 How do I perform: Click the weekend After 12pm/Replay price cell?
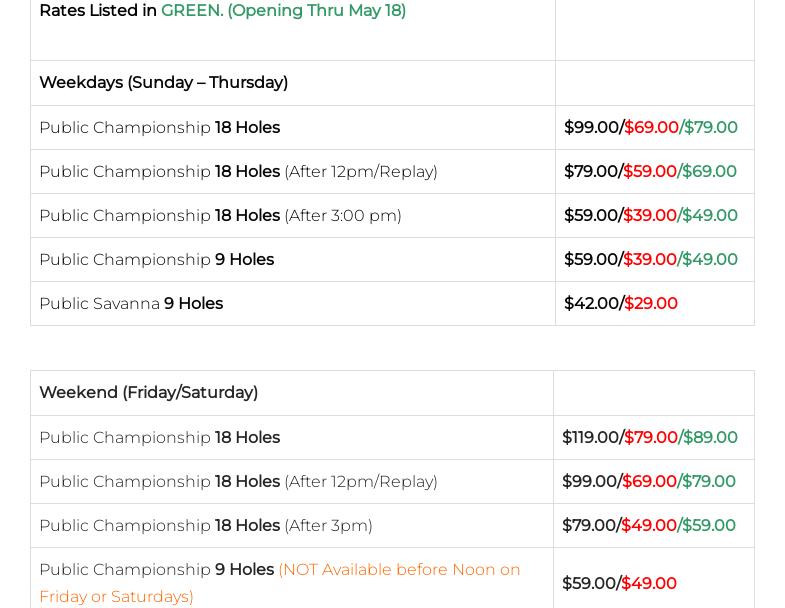point(648,482)
